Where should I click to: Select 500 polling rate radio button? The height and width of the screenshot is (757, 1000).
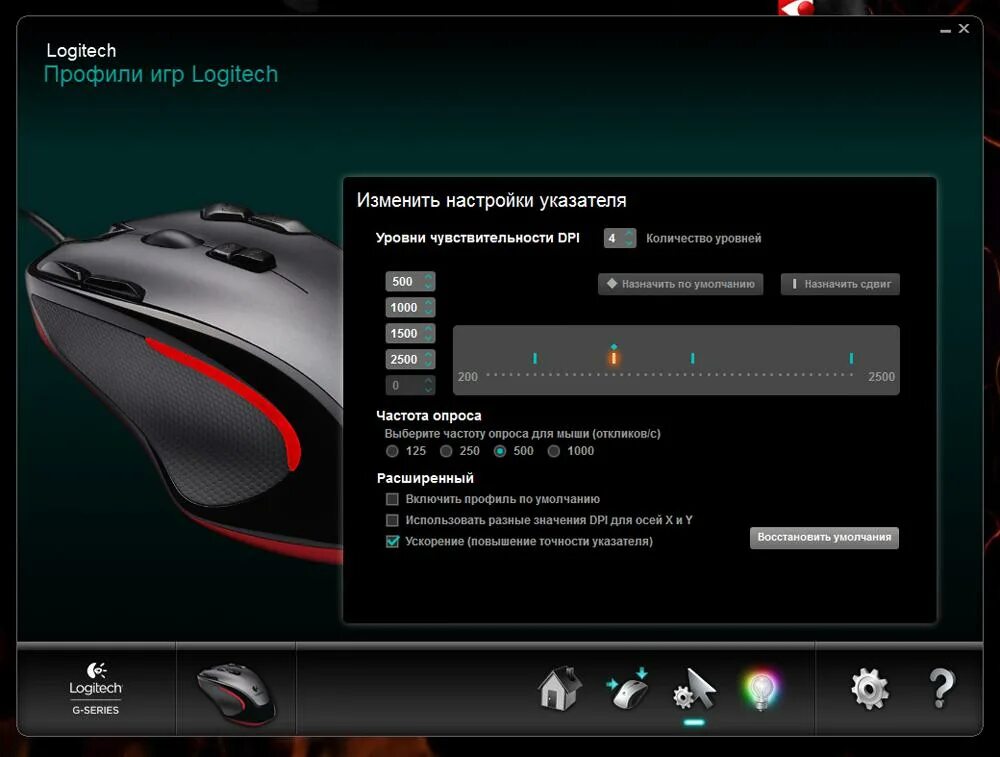500,452
